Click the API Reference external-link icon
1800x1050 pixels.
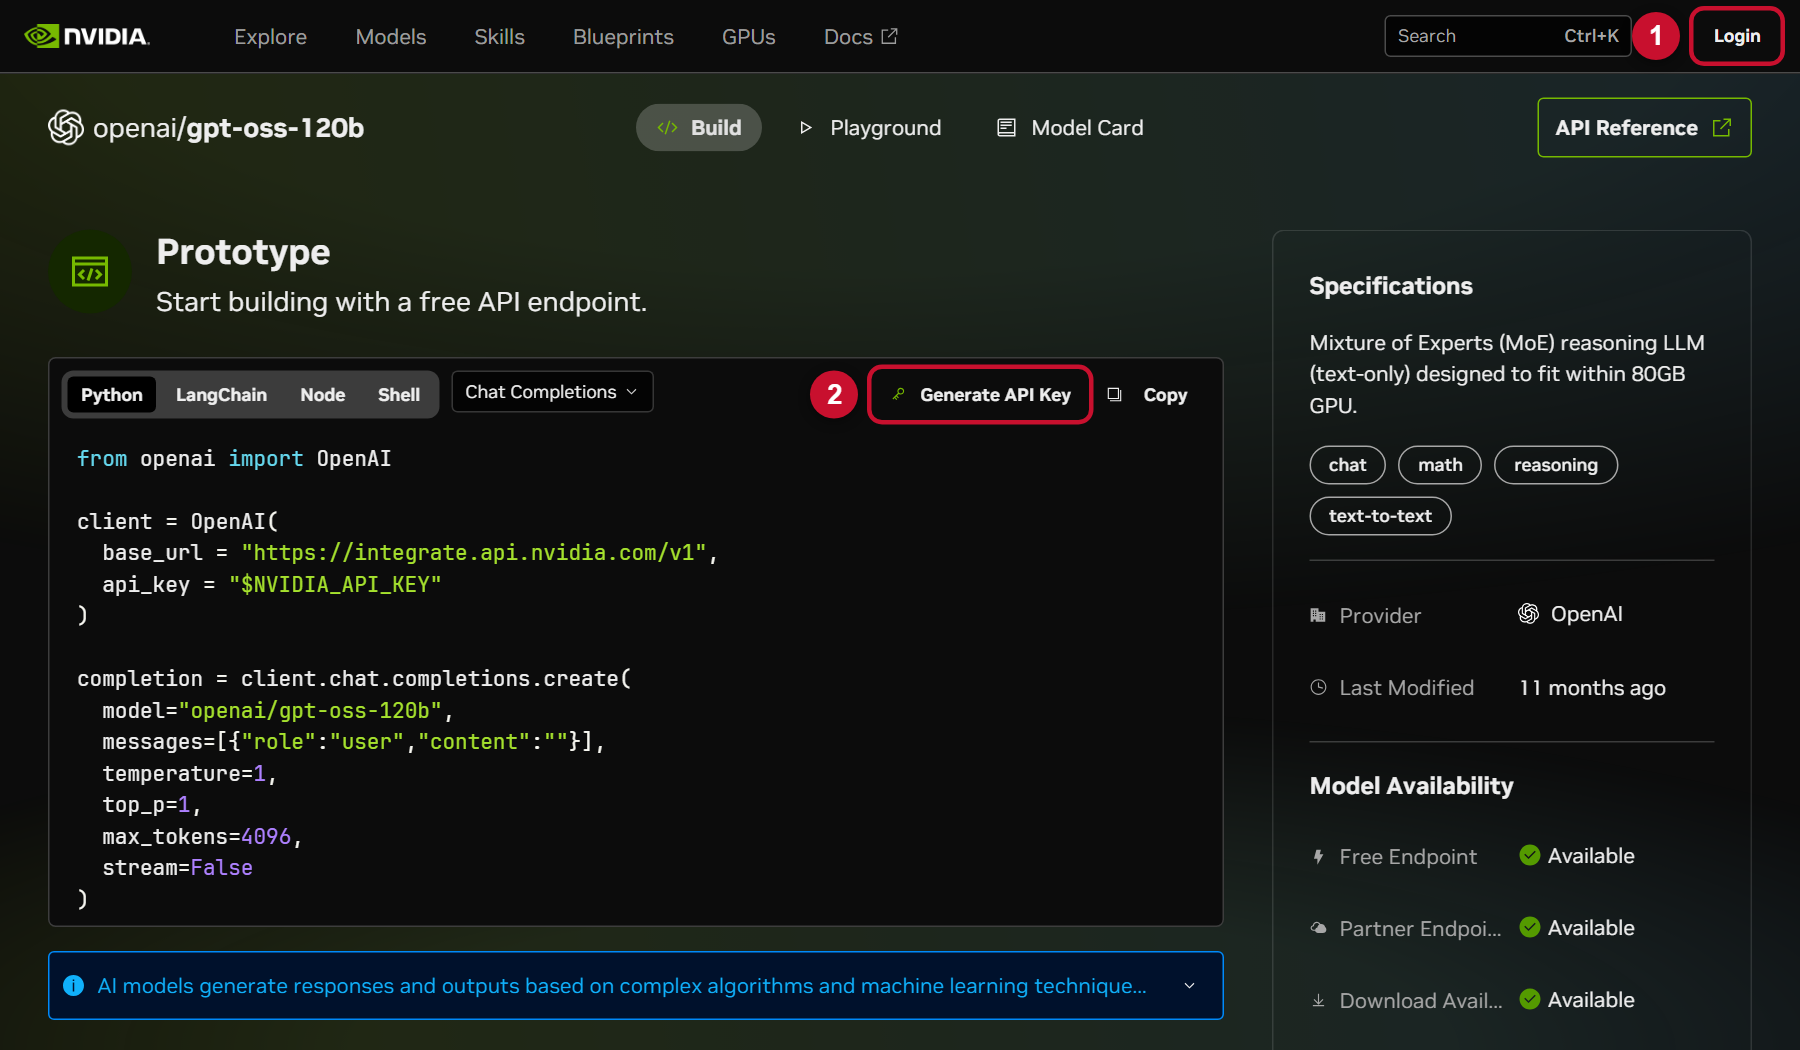click(x=1722, y=128)
